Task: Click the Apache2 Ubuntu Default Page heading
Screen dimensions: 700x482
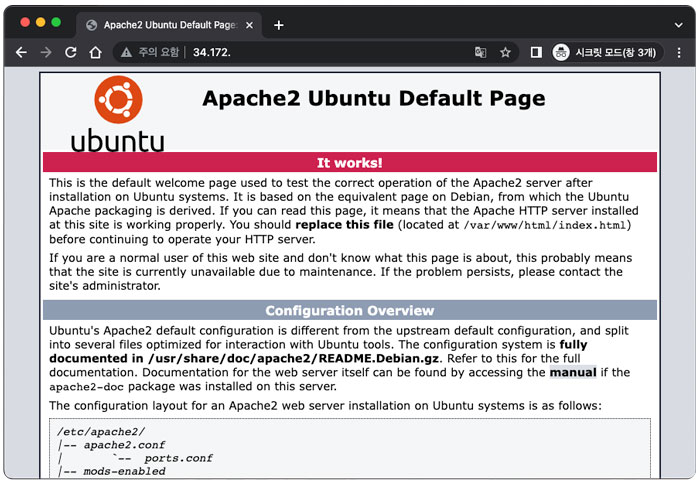Action: 374,98
